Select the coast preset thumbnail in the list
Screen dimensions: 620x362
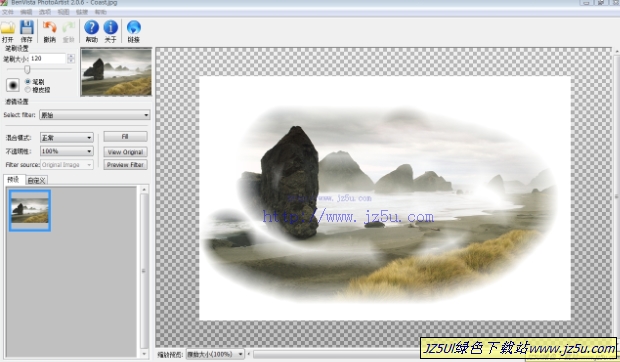pyautogui.click(x=30, y=211)
